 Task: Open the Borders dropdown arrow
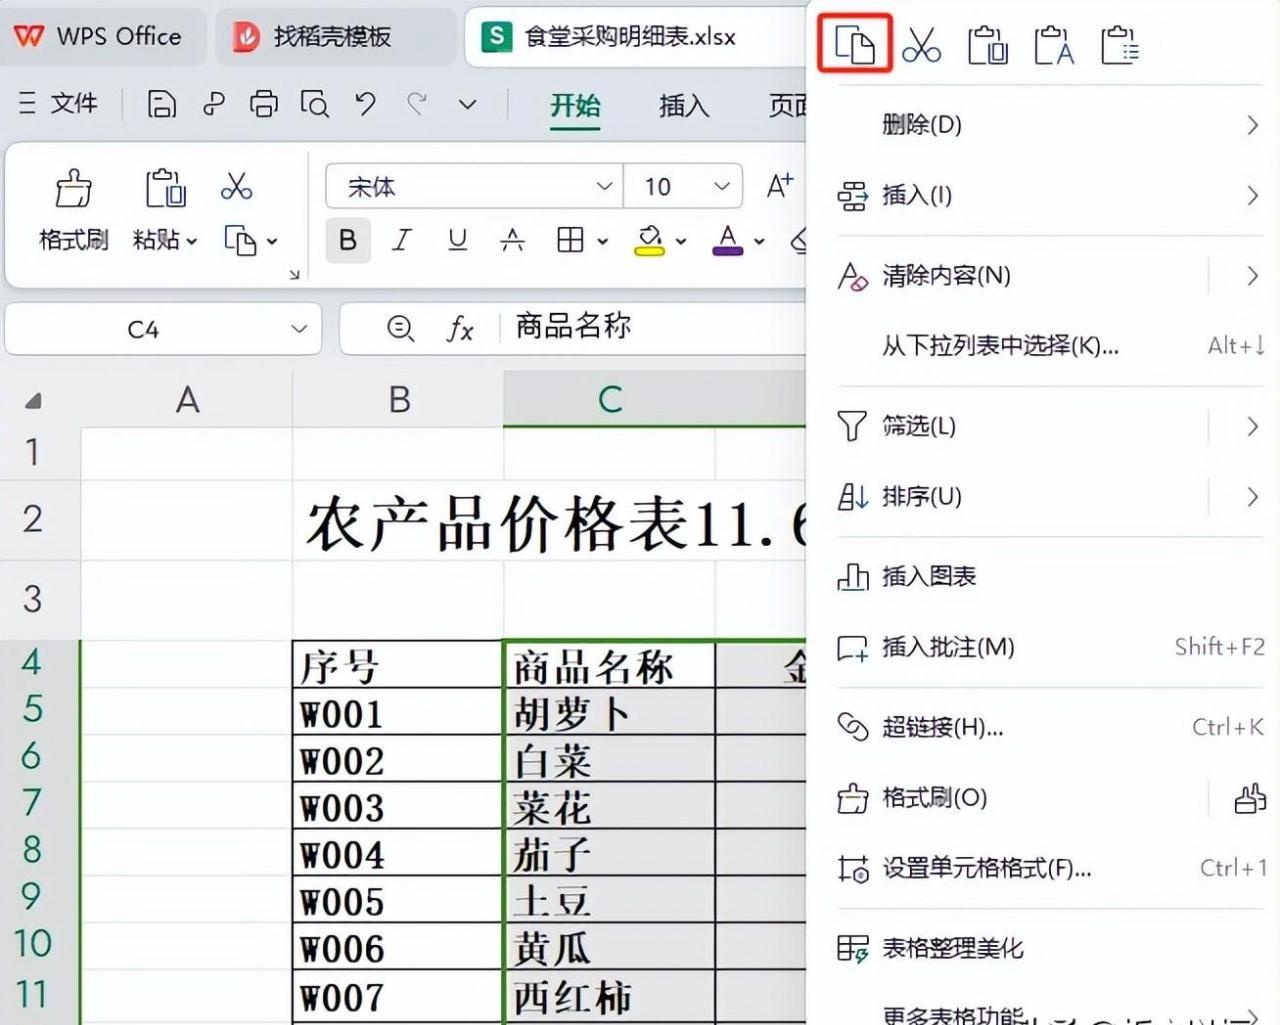(x=602, y=241)
